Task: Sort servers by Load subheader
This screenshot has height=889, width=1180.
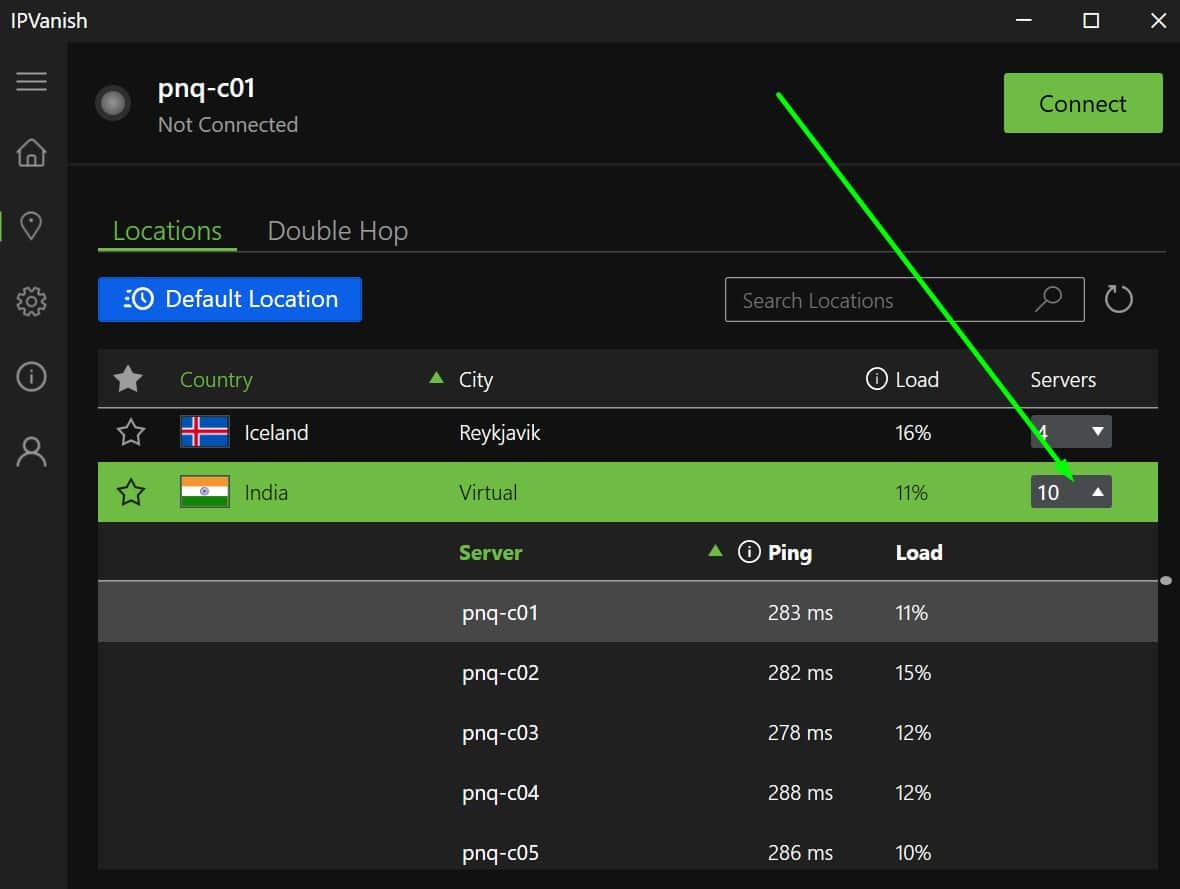Action: pos(919,553)
